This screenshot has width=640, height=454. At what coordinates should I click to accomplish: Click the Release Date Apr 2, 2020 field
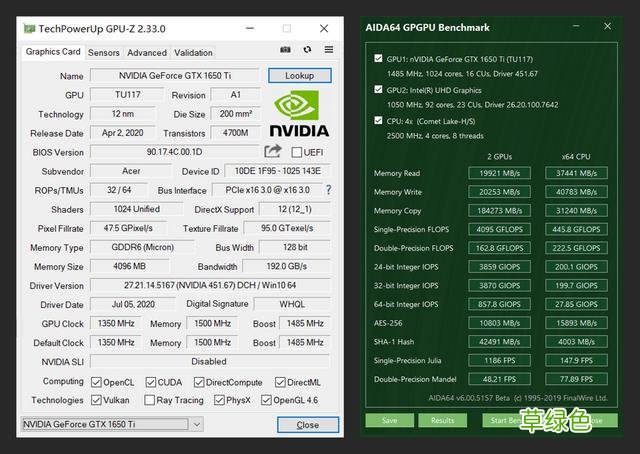pos(122,133)
